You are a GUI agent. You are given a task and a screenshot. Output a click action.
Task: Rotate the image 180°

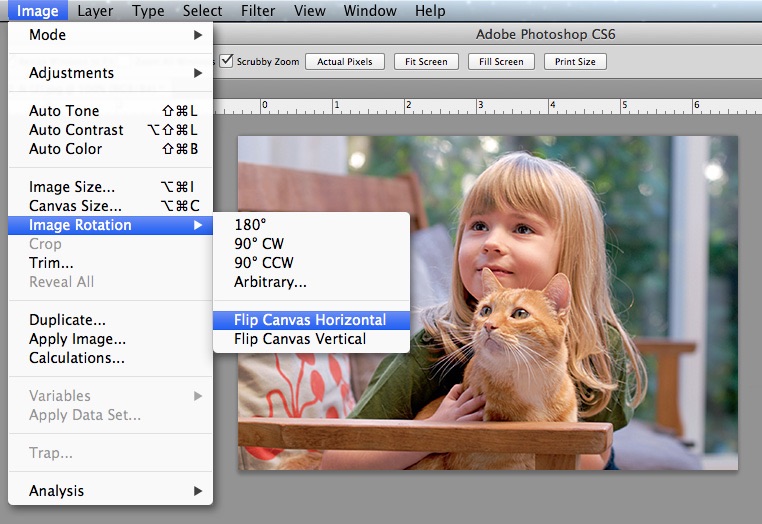click(251, 225)
